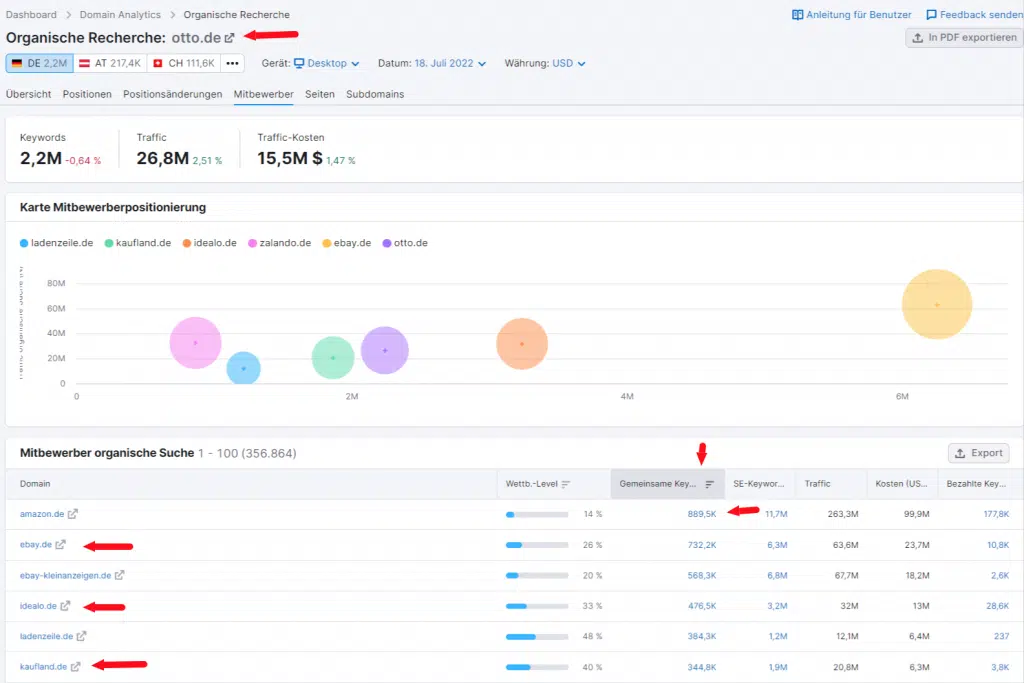Screen dimensions: 1024x683
Task: Click external link icon beside ebay-kleinanzeigen.de
Action: point(120,575)
